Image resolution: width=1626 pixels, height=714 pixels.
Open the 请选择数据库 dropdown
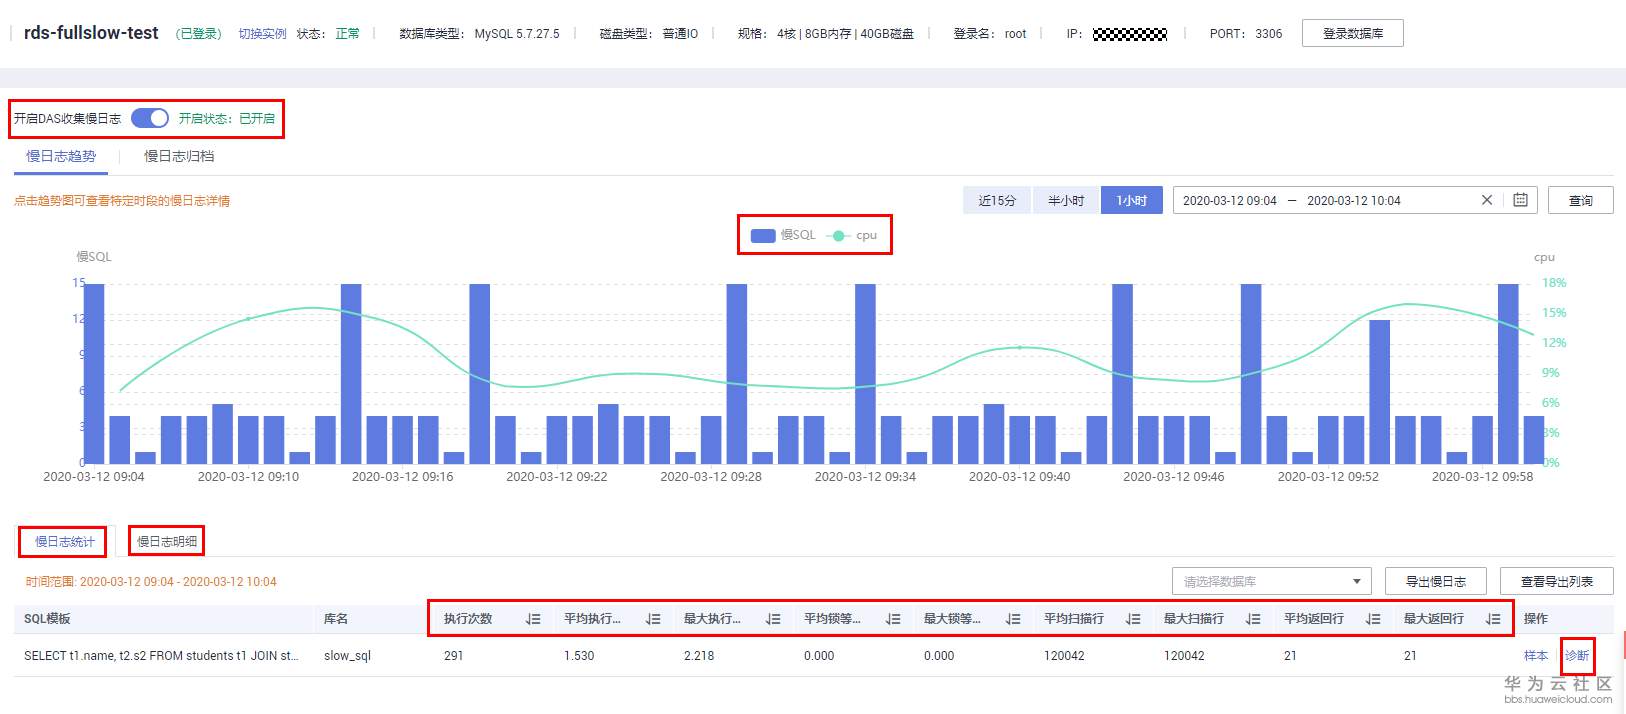click(x=1272, y=581)
